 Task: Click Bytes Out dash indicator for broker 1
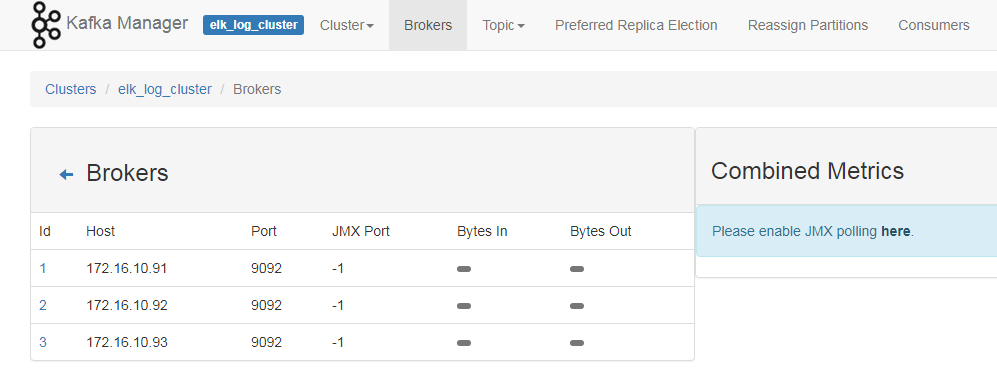pos(577,269)
